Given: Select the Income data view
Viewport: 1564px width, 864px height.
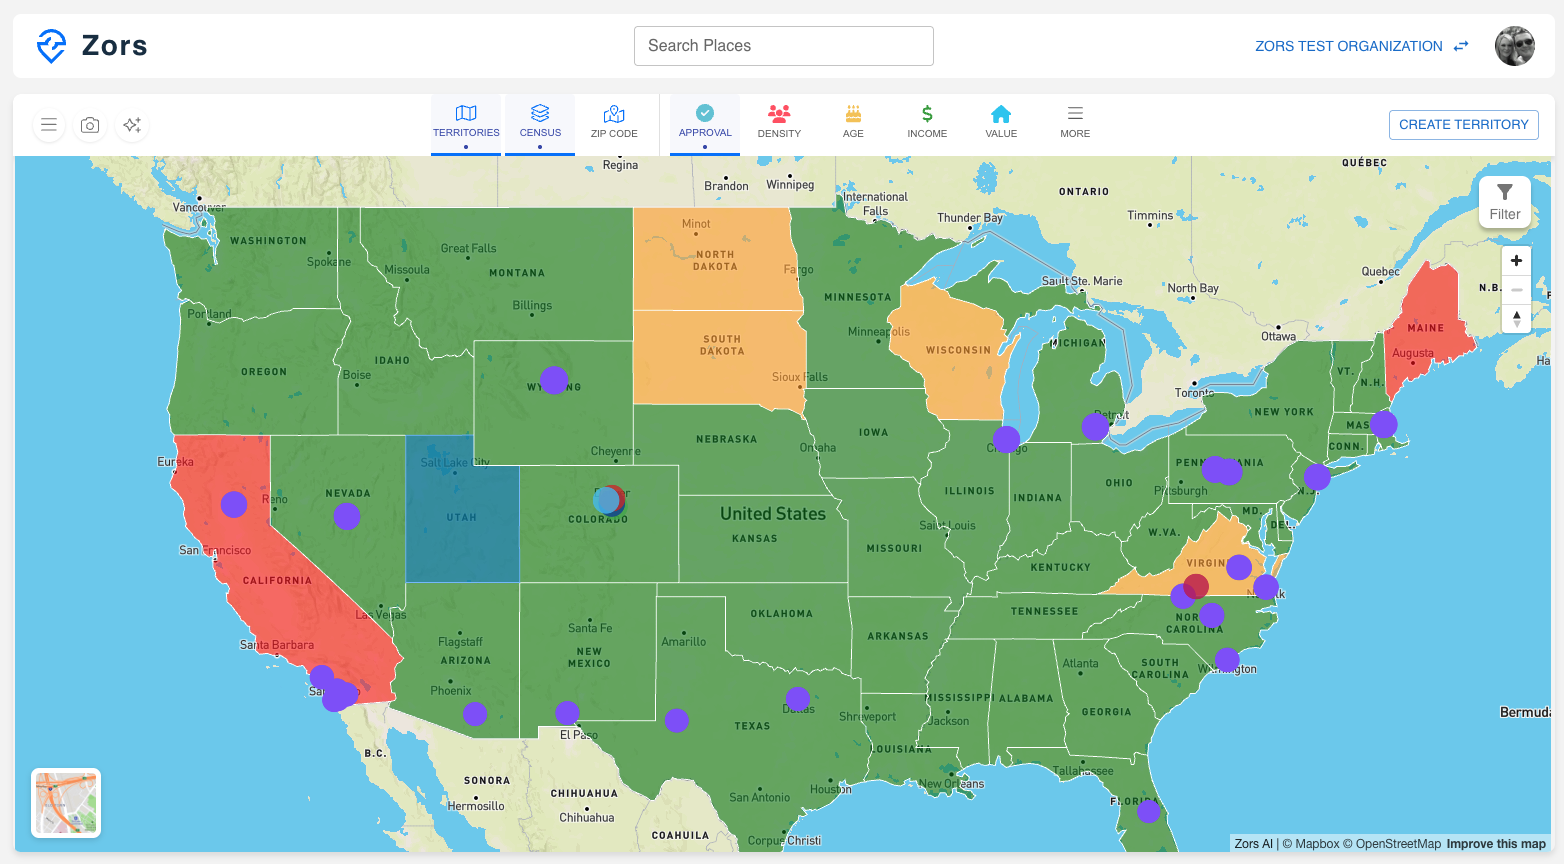Looking at the screenshot, I should tap(927, 122).
